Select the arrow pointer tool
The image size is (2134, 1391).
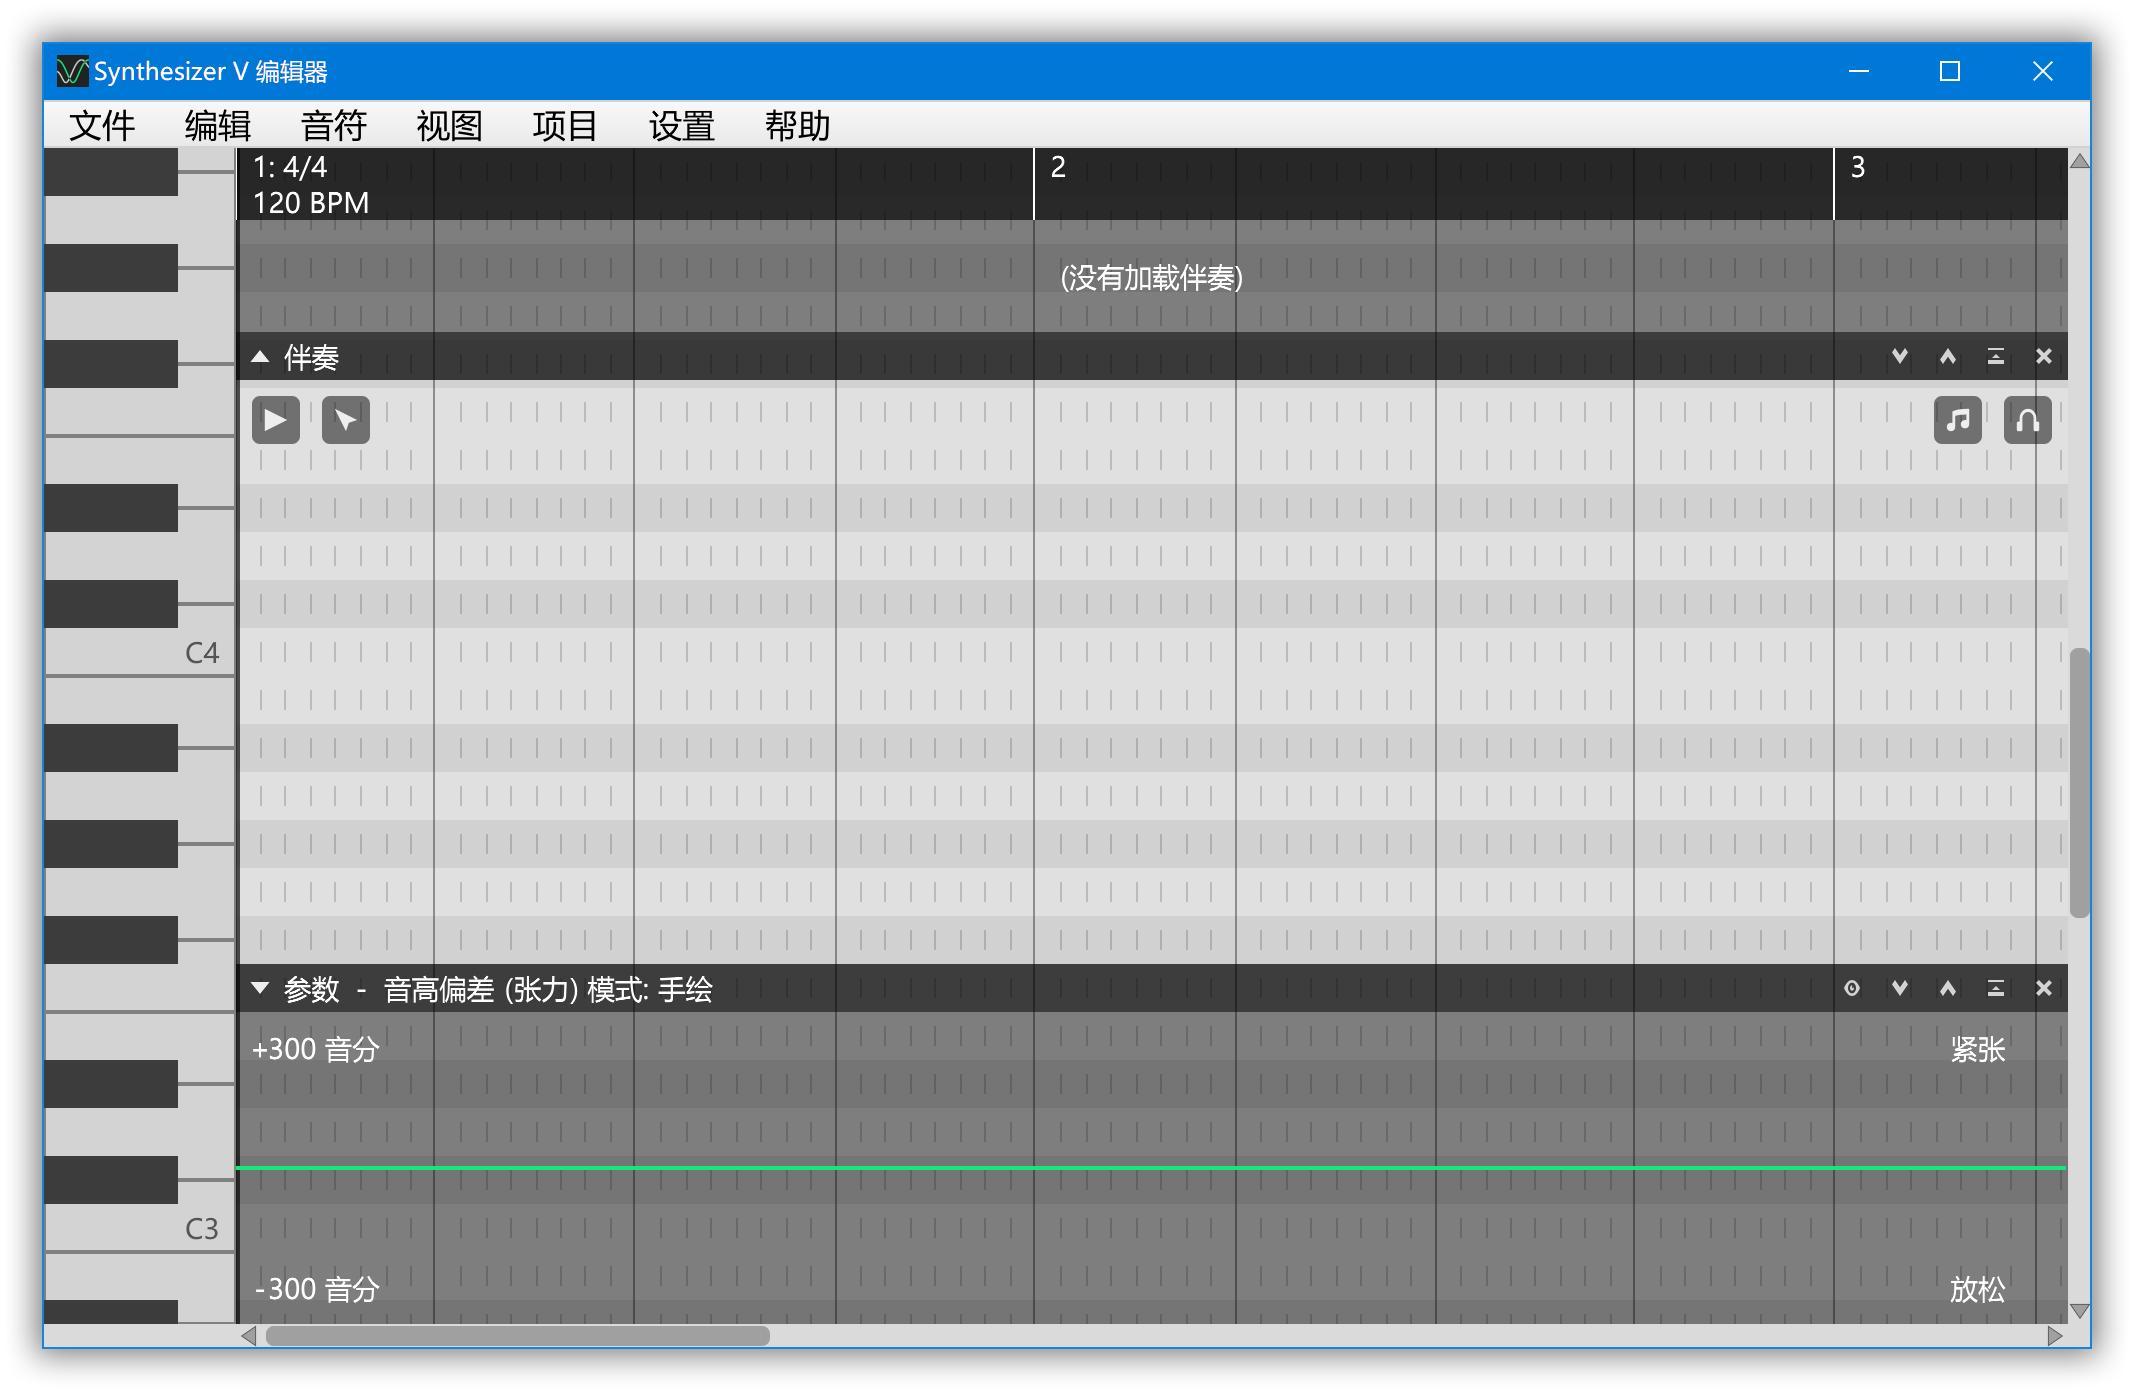coord(345,420)
